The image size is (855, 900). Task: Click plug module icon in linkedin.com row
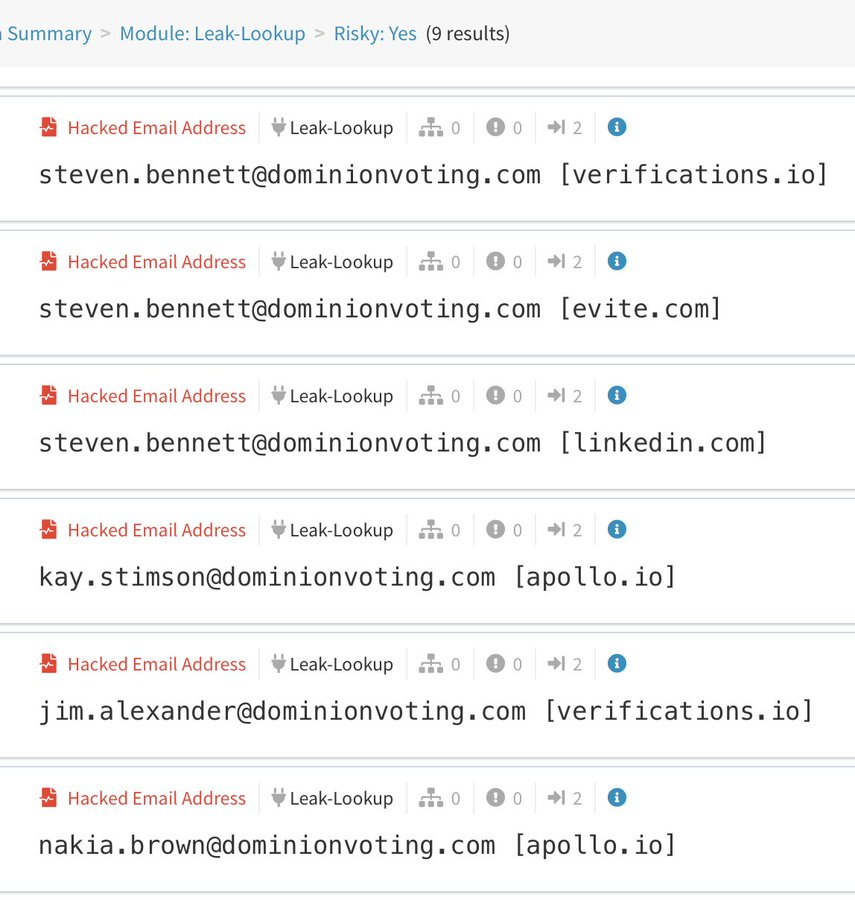278,395
